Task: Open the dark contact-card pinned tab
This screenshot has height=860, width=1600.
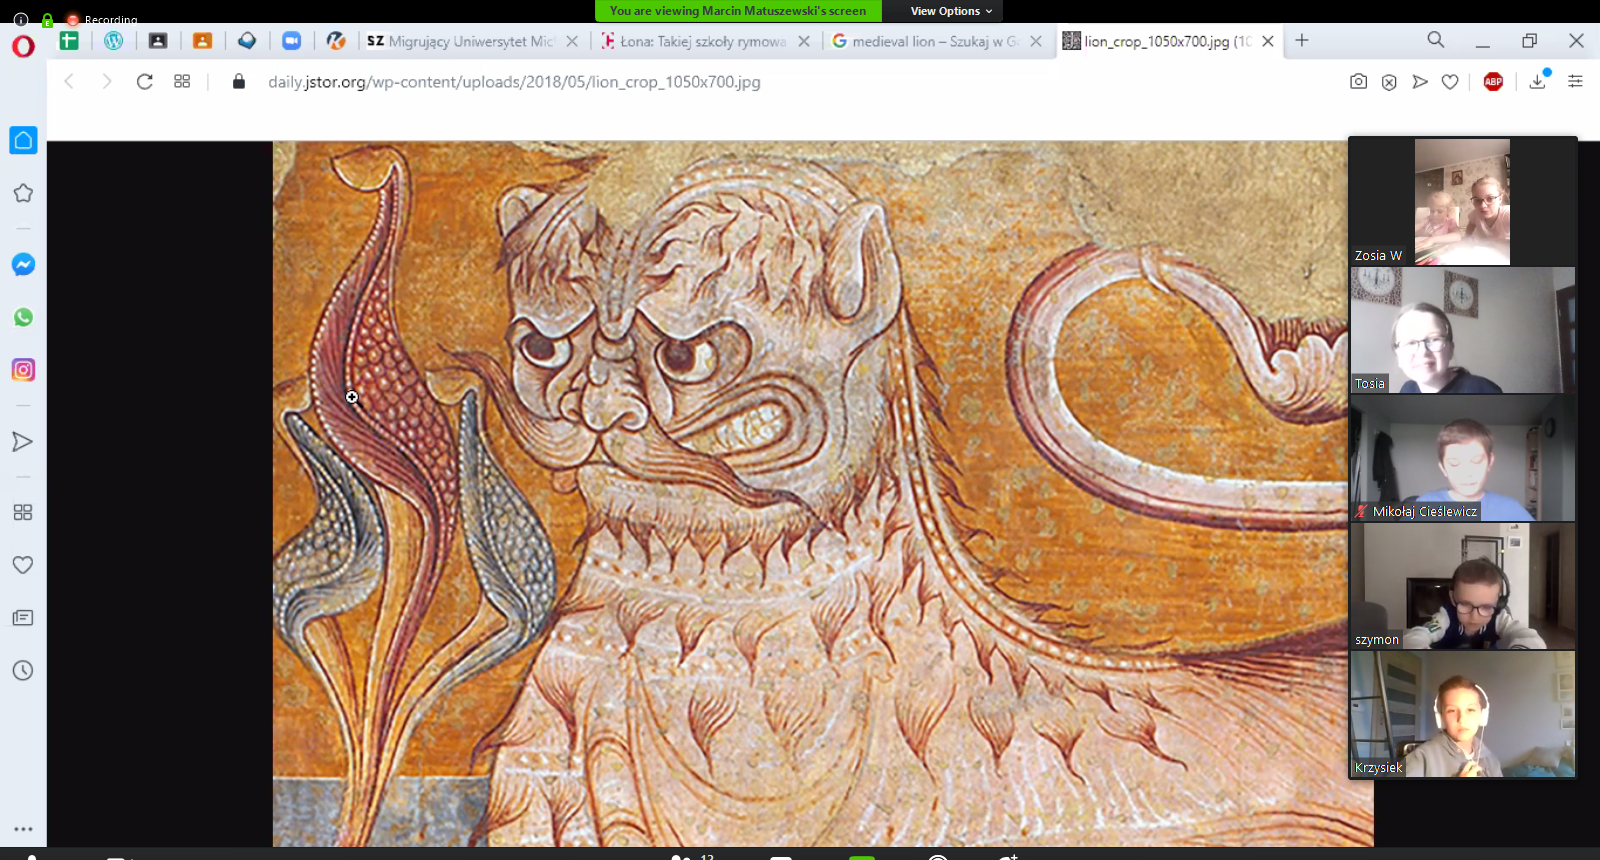Action: pyautogui.click(x=158, y=41)
